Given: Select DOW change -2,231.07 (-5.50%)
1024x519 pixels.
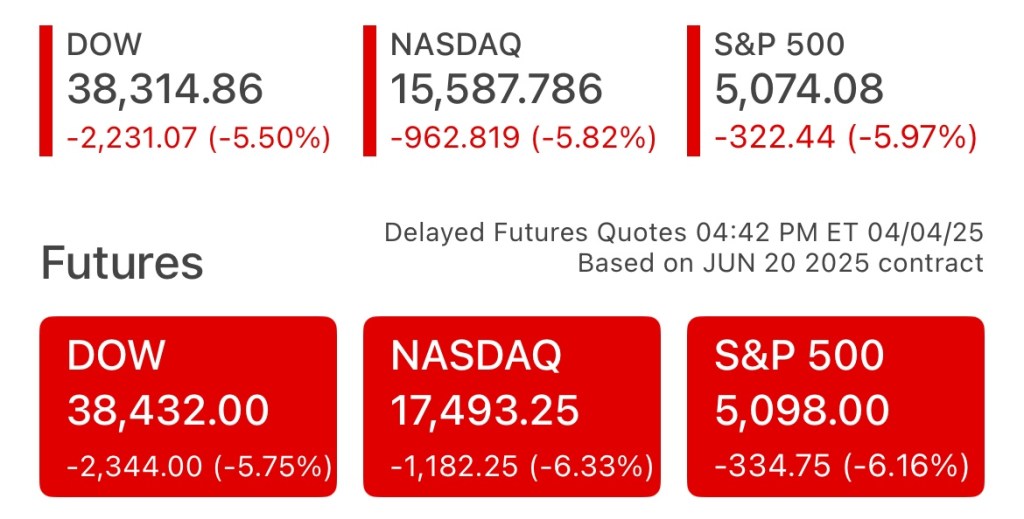Looking at the screenshot, I should click(198, 138).
